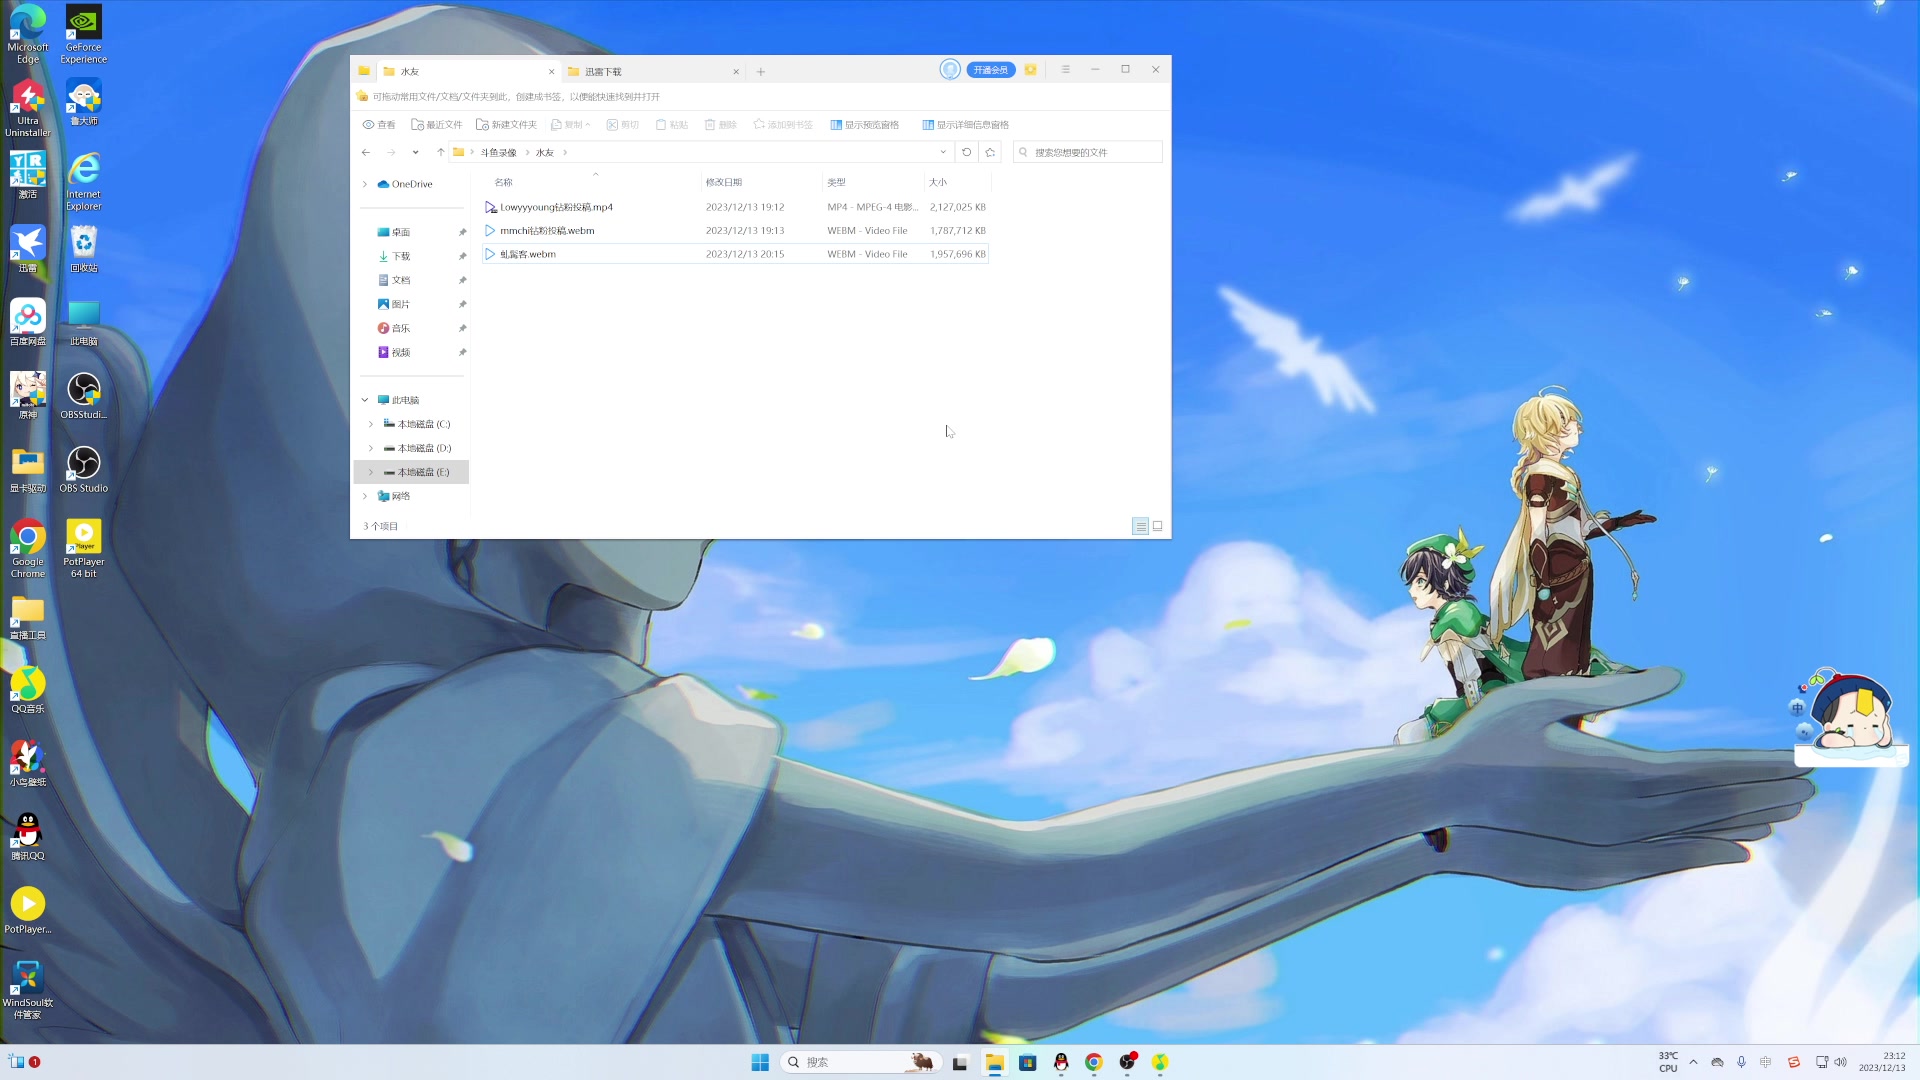Screen dimensions: 1920x1080
Task: Click the user avatar icon in title bar
Action: pos(950,69)
